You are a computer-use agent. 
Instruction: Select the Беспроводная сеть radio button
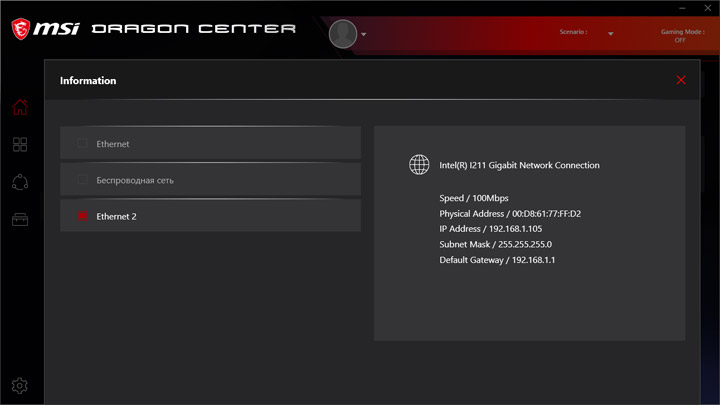coord(82,180)
